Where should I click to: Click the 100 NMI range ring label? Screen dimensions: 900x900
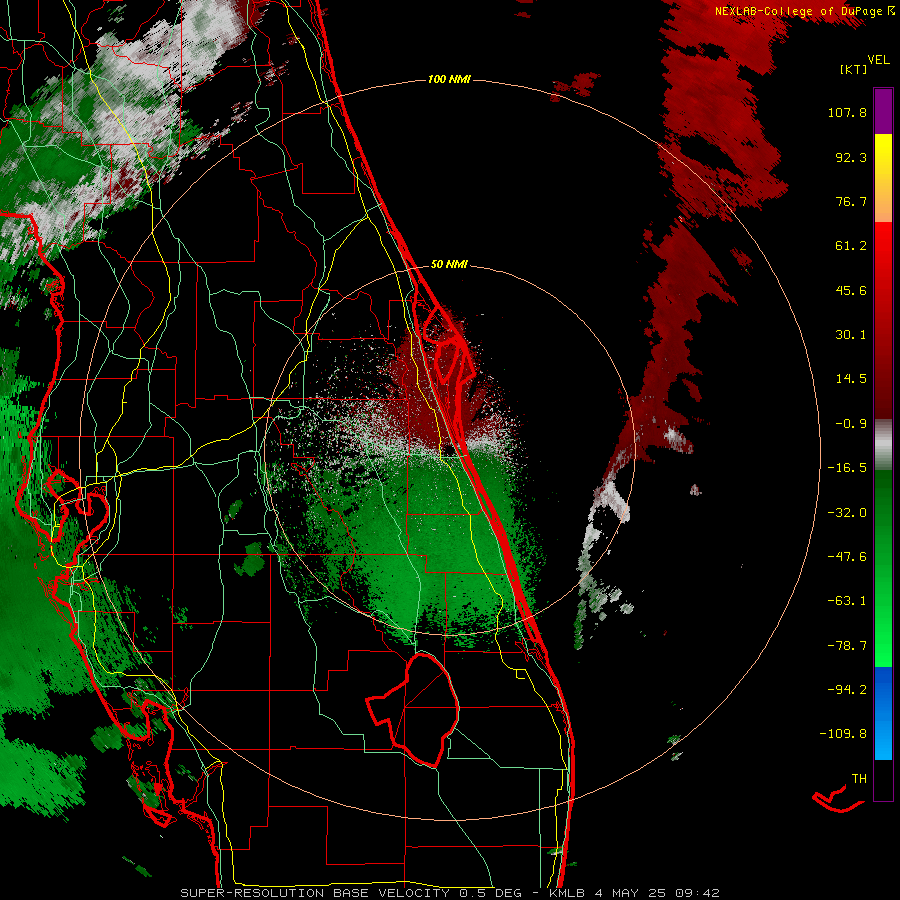(x=449, y=79)
